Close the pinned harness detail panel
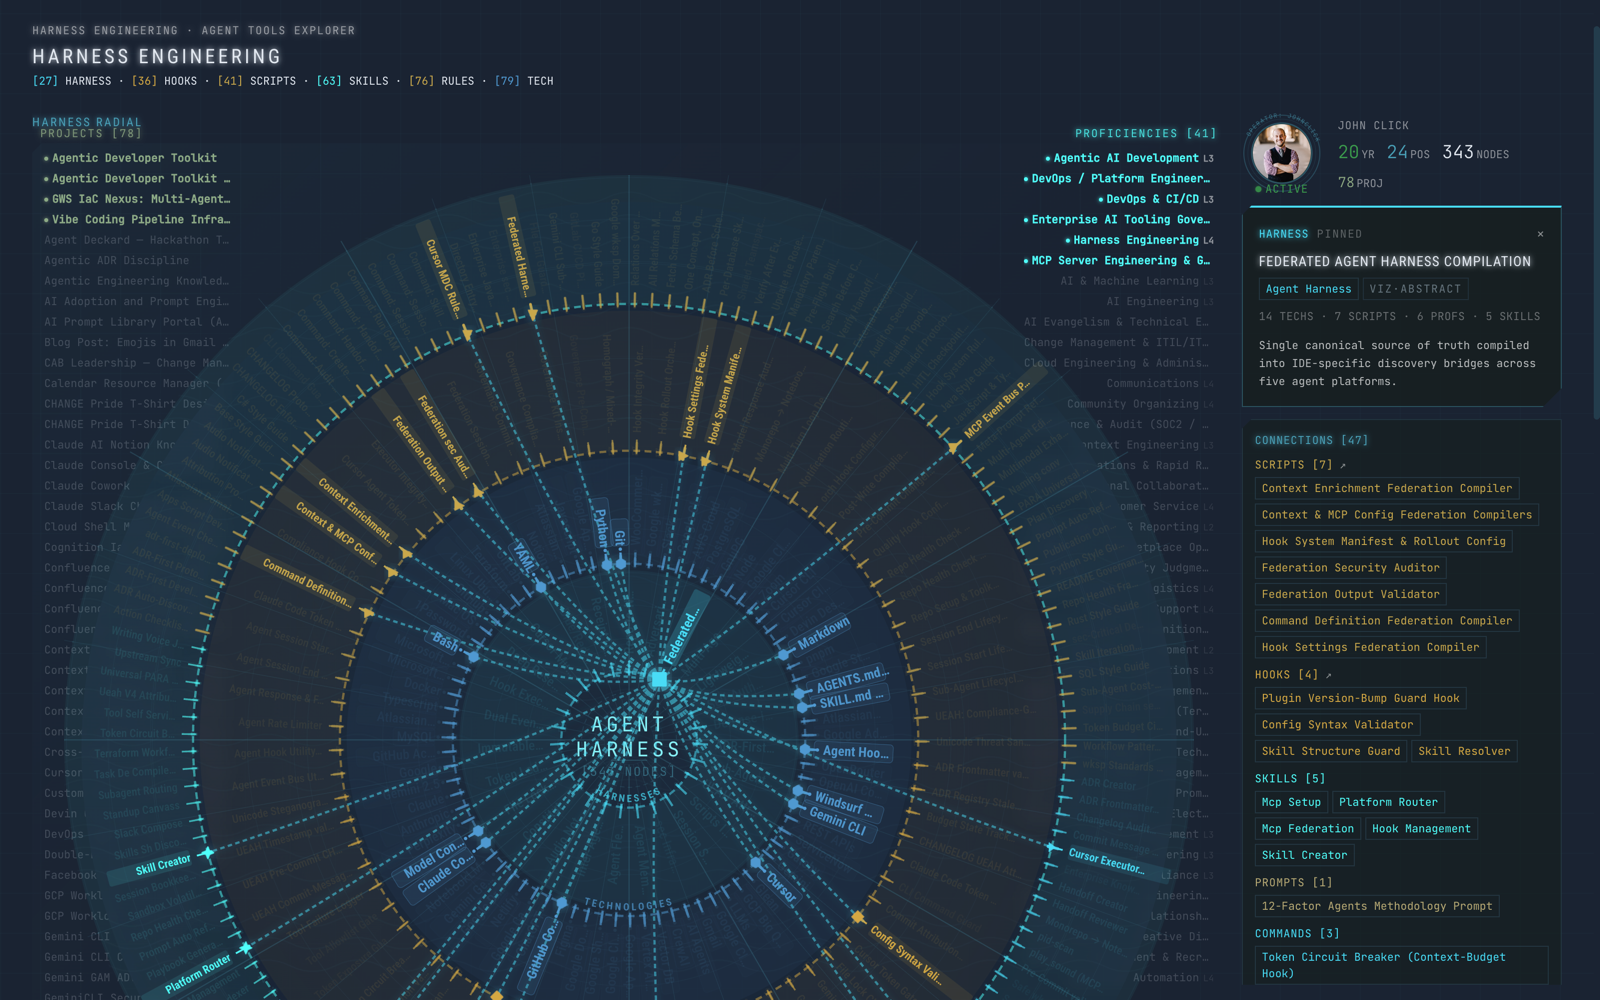Screen dimensions: 1600x1000 [1540, 234]
